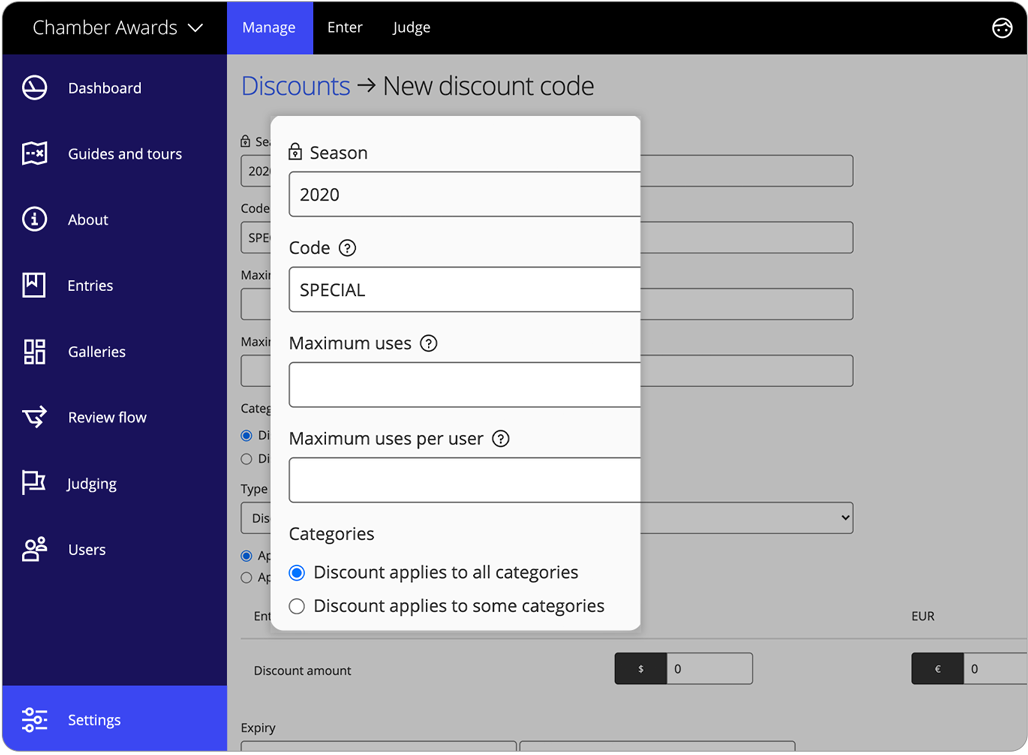Click the About info icon

[x=35, y=220]
